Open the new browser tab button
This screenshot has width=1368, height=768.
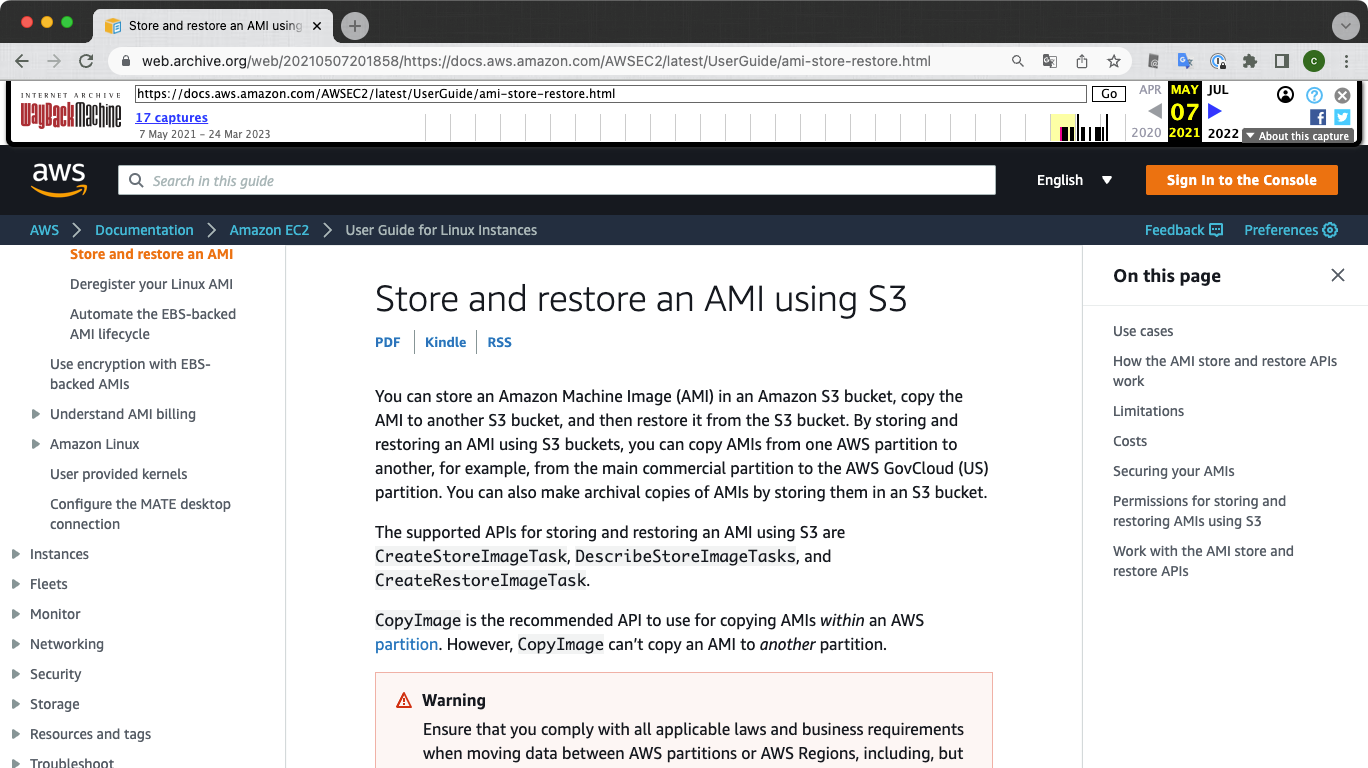coord(355,26)
